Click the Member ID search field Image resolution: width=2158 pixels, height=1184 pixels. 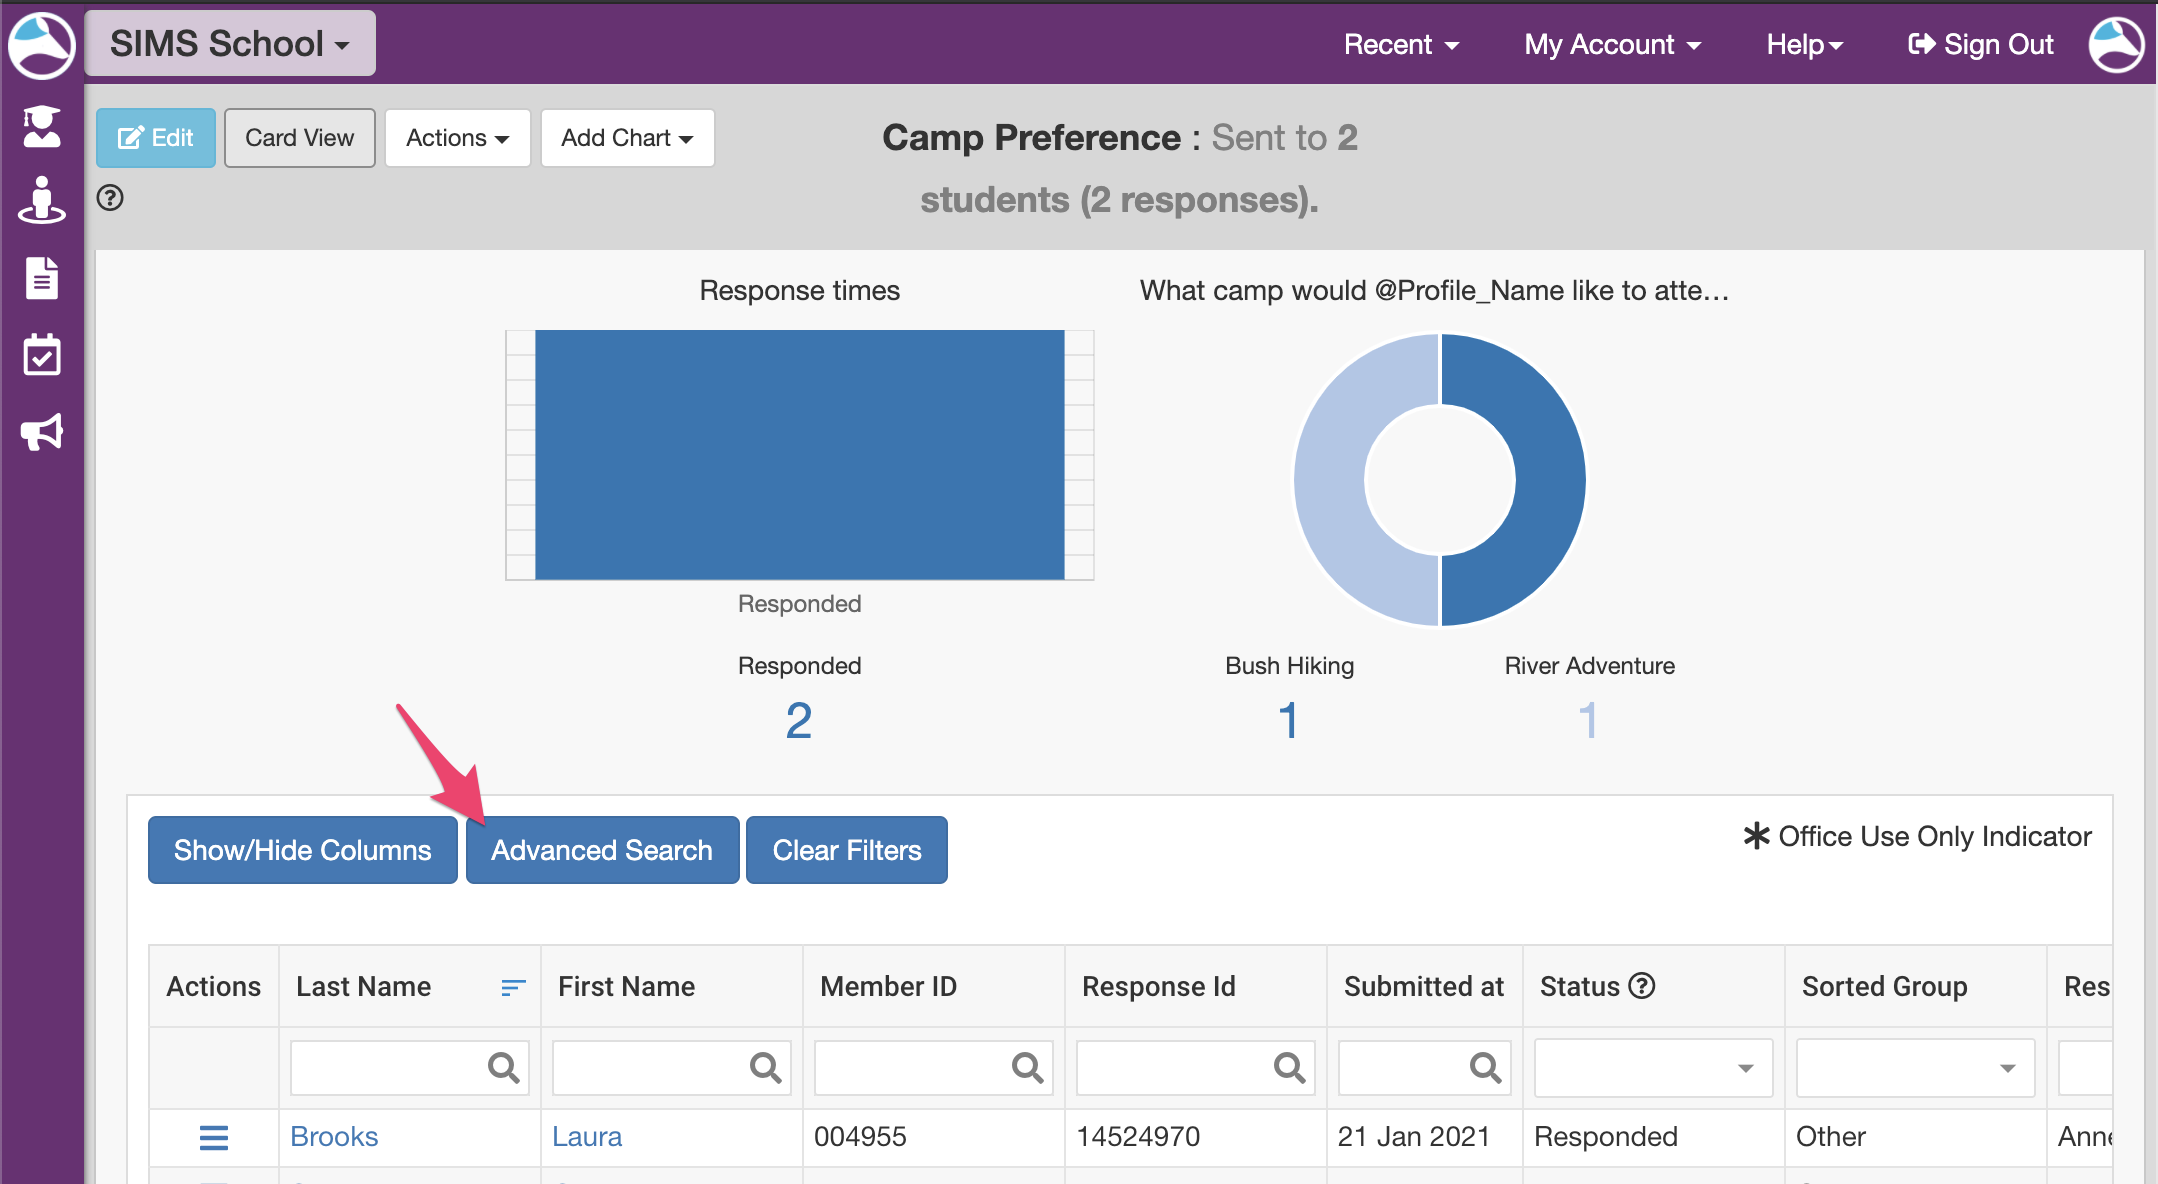(x=915, y=1068)
